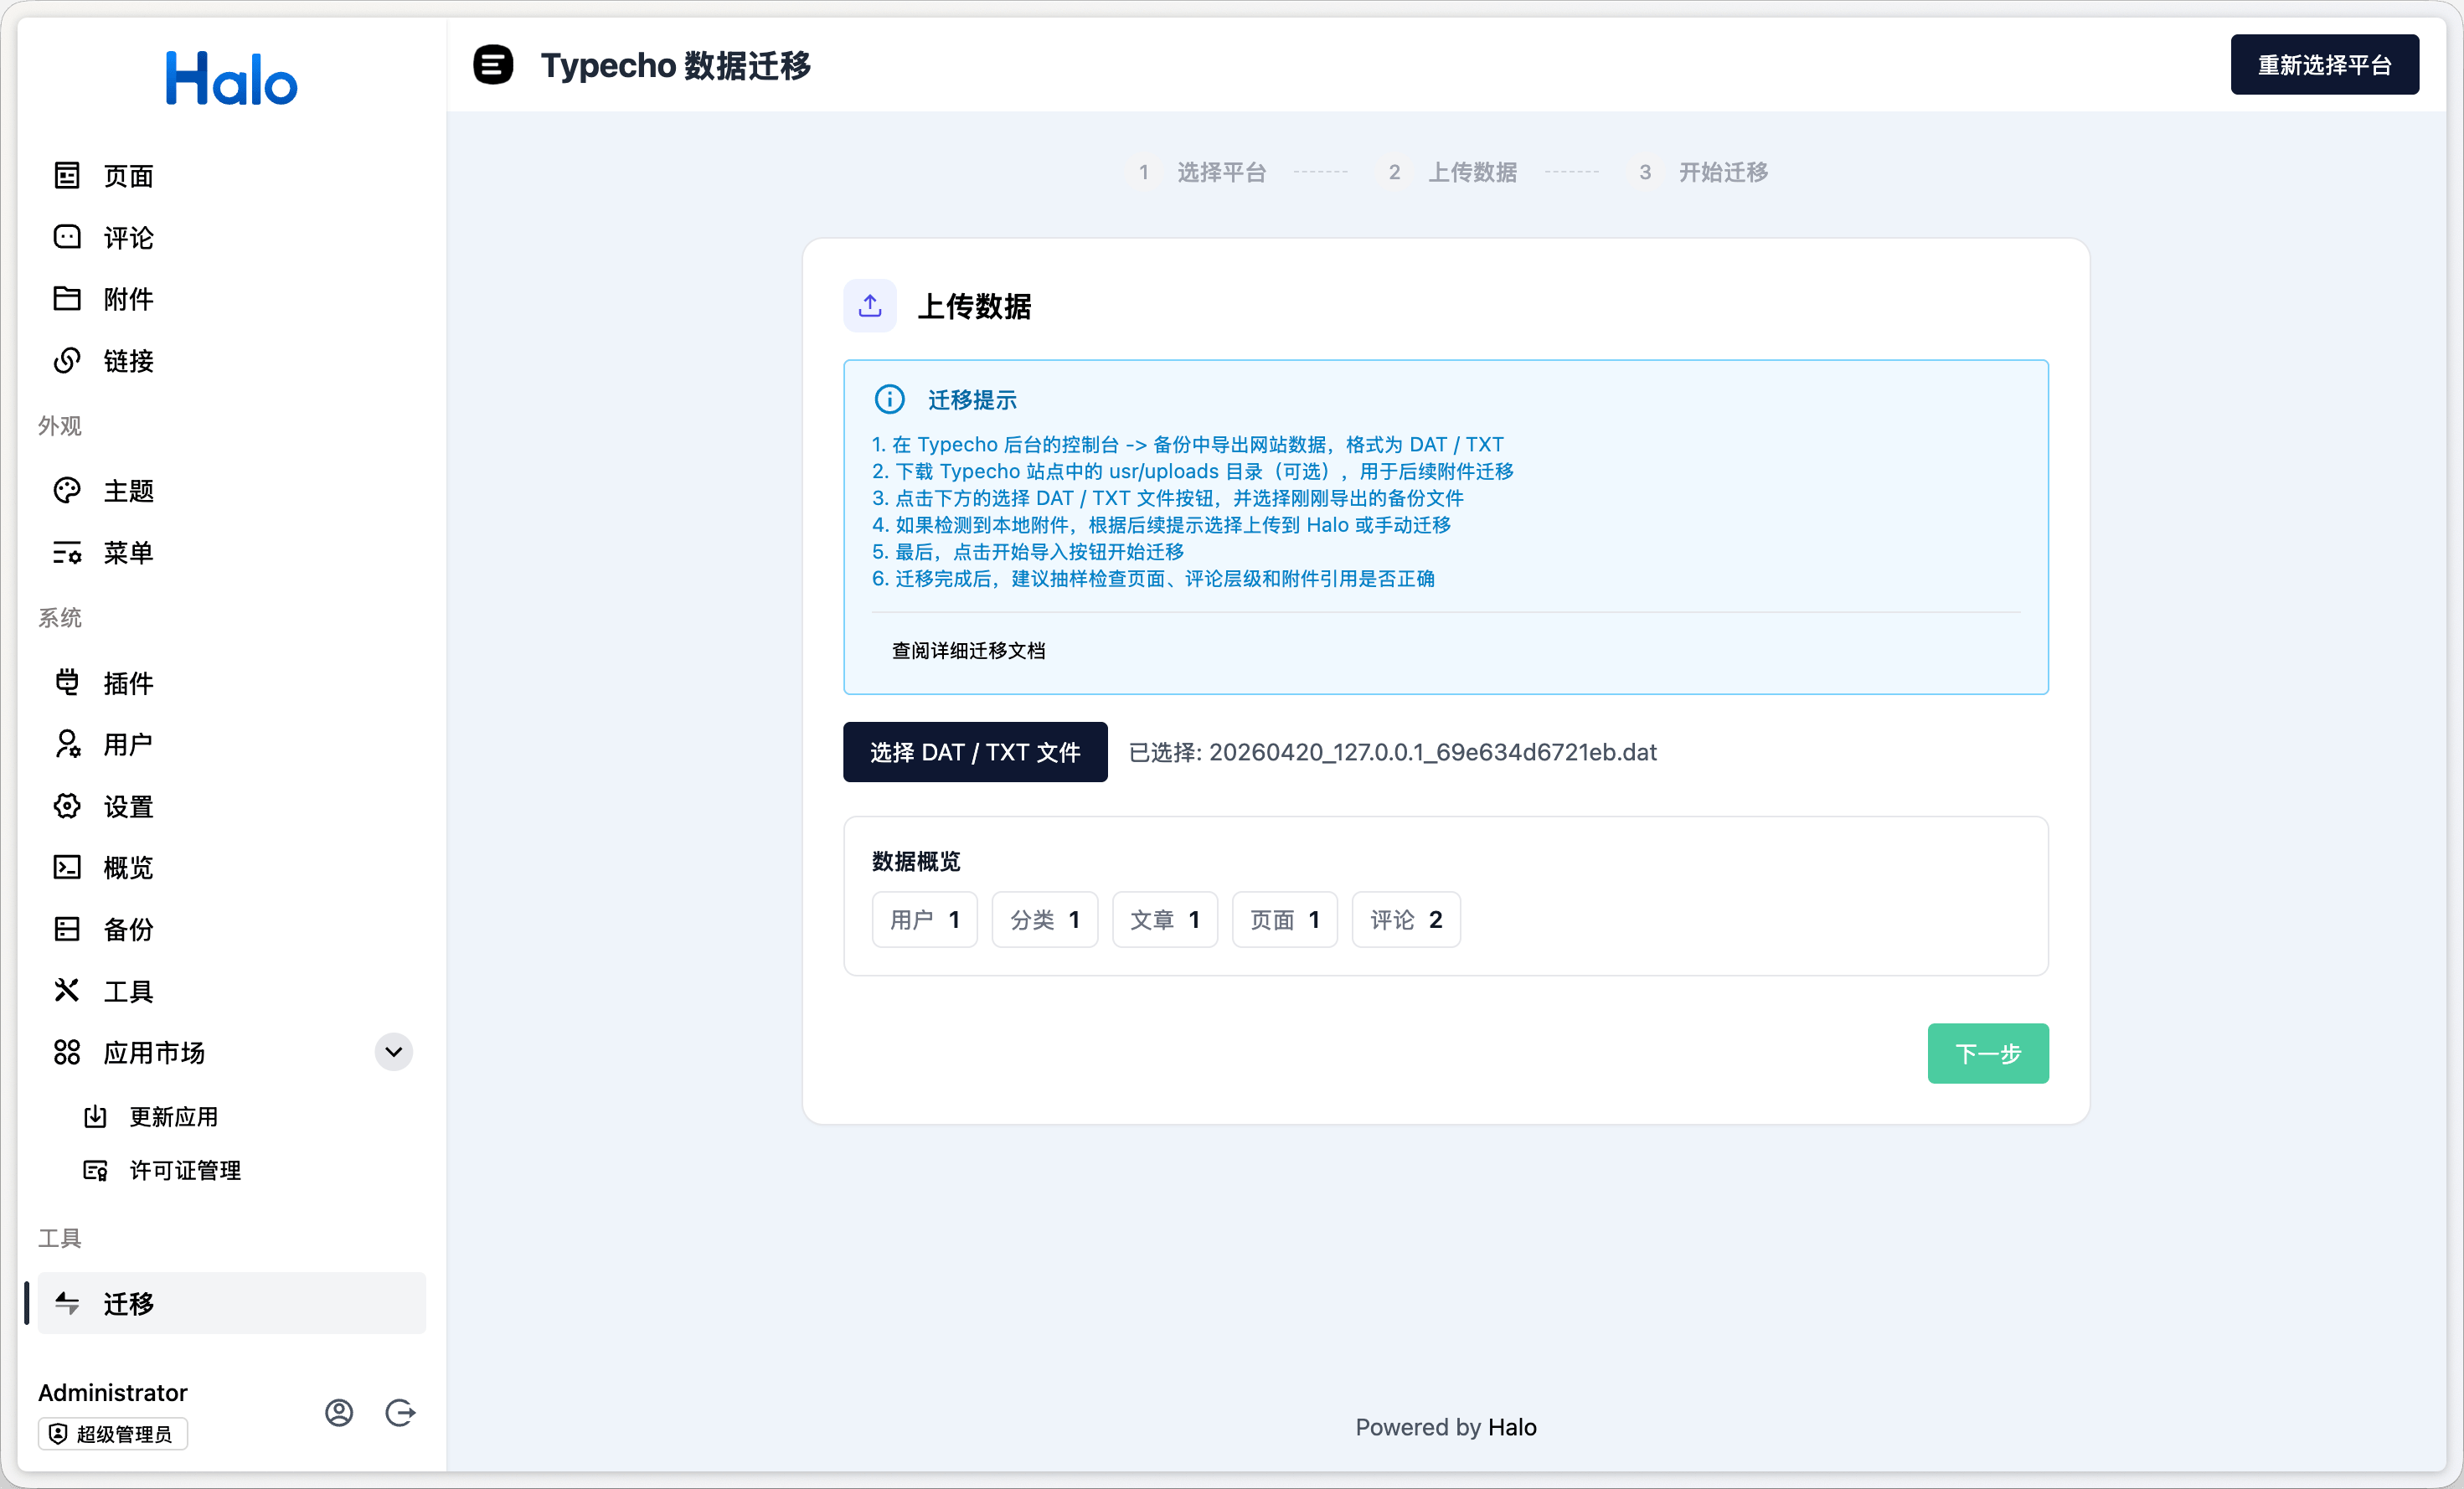The height and width of the screenshot is (1489, 2464).
Task: Collapse the 应用市场 menu chevron
Action: tap(393, 1052)
